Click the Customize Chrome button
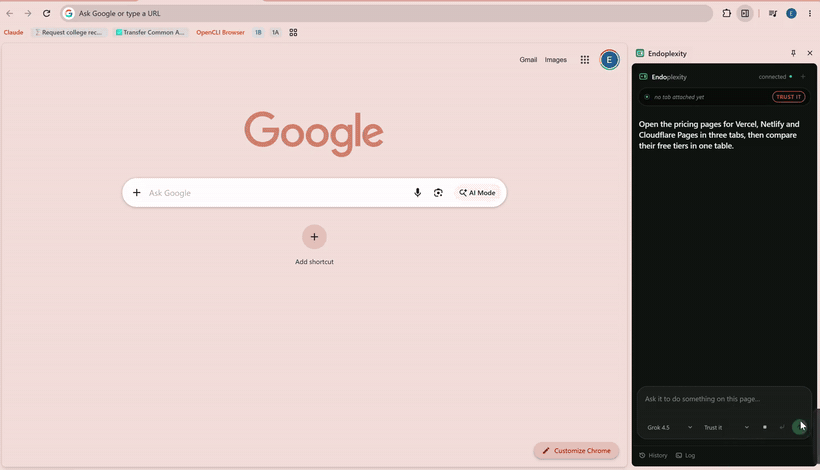The image size is (820, 470). coord(576,451)
